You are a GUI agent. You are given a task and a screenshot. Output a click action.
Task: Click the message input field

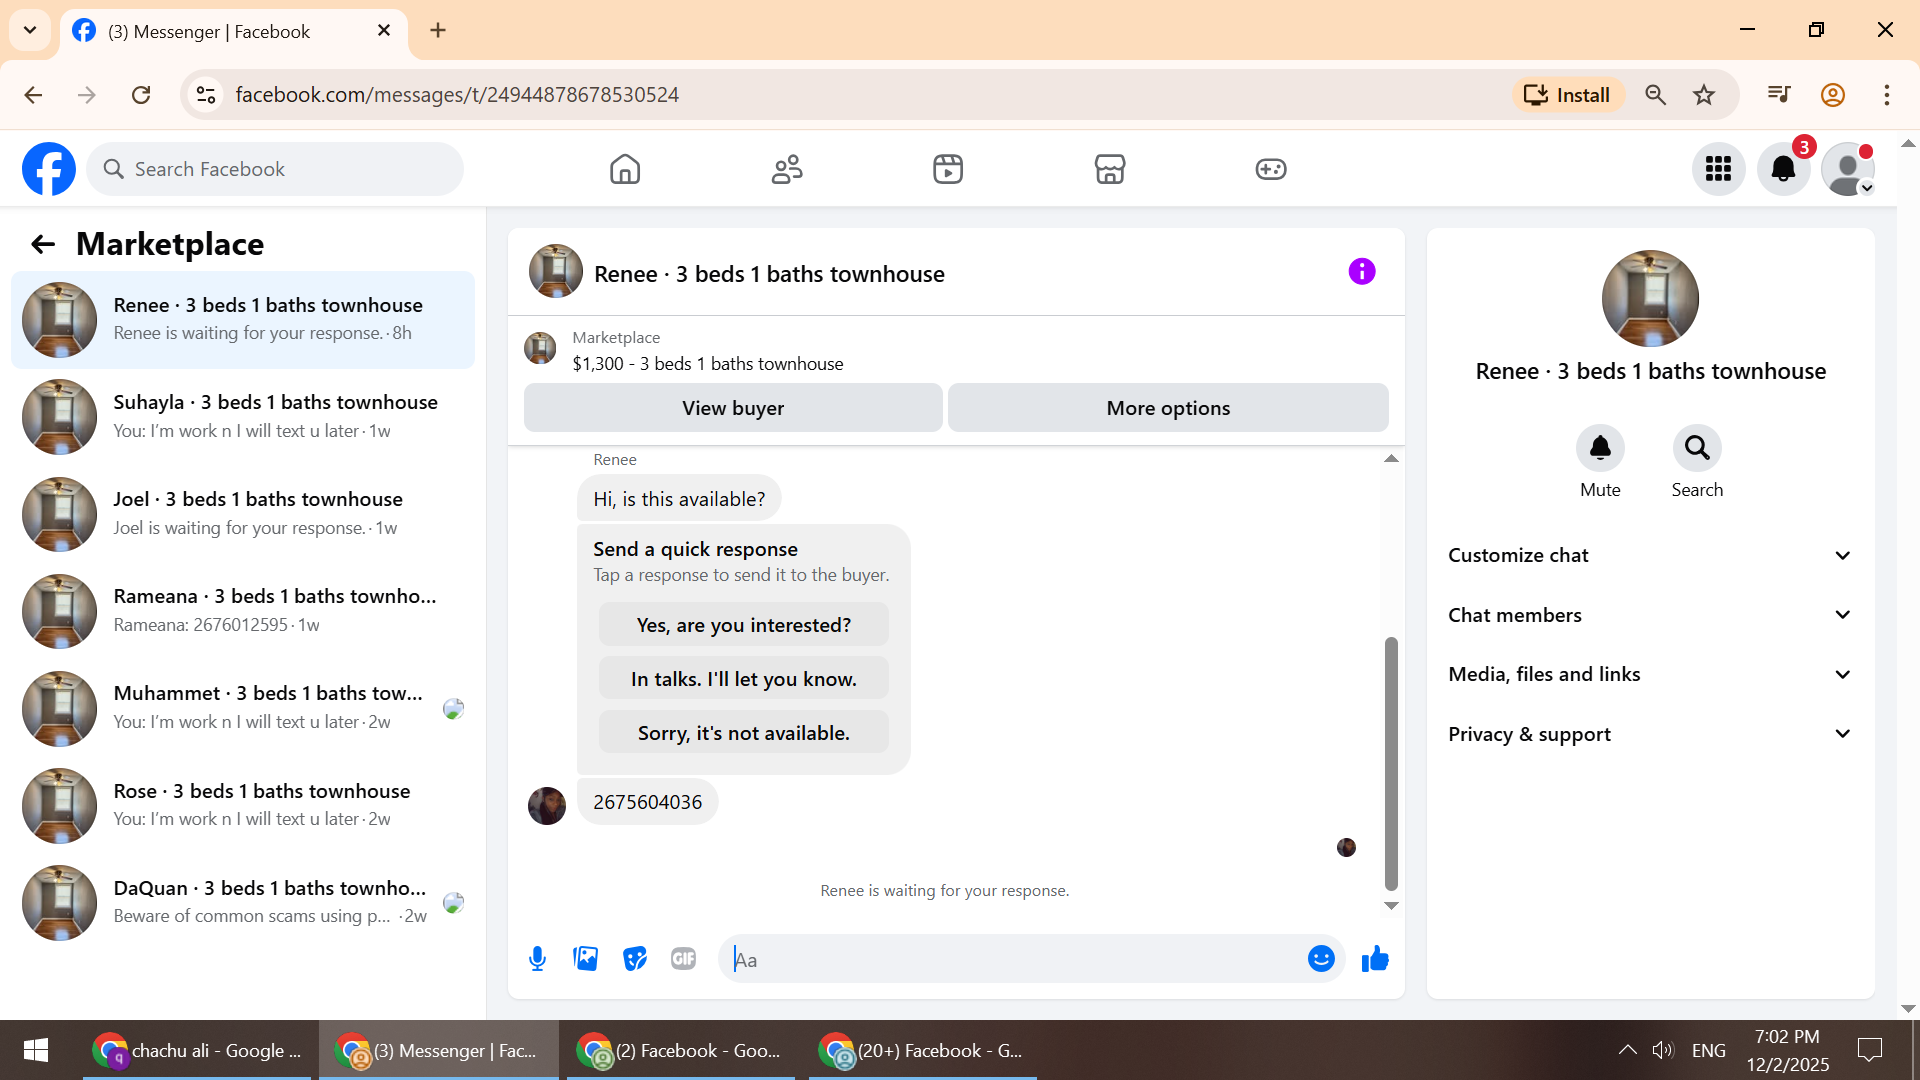[x=1010, y=960]
